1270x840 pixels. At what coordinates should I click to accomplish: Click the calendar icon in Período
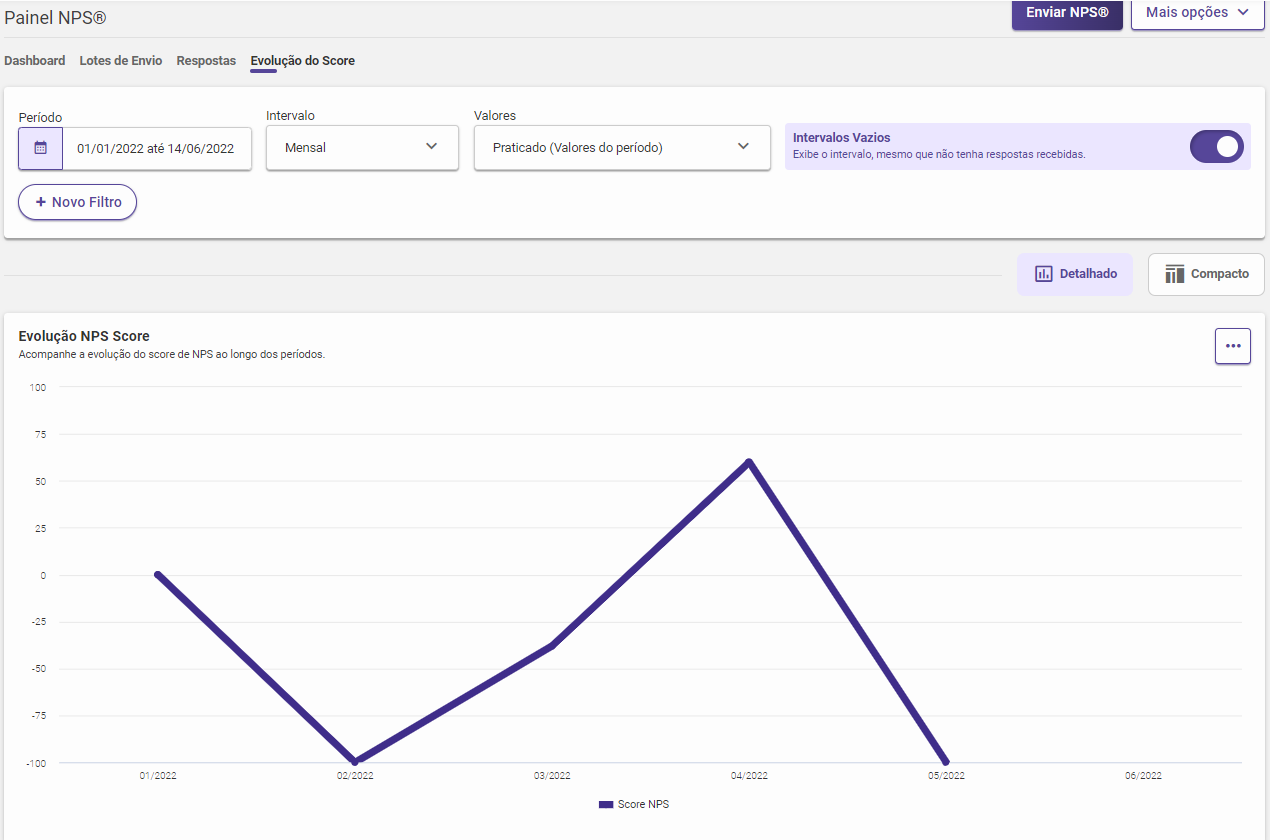pyautogui.click(x=40, y=148)
